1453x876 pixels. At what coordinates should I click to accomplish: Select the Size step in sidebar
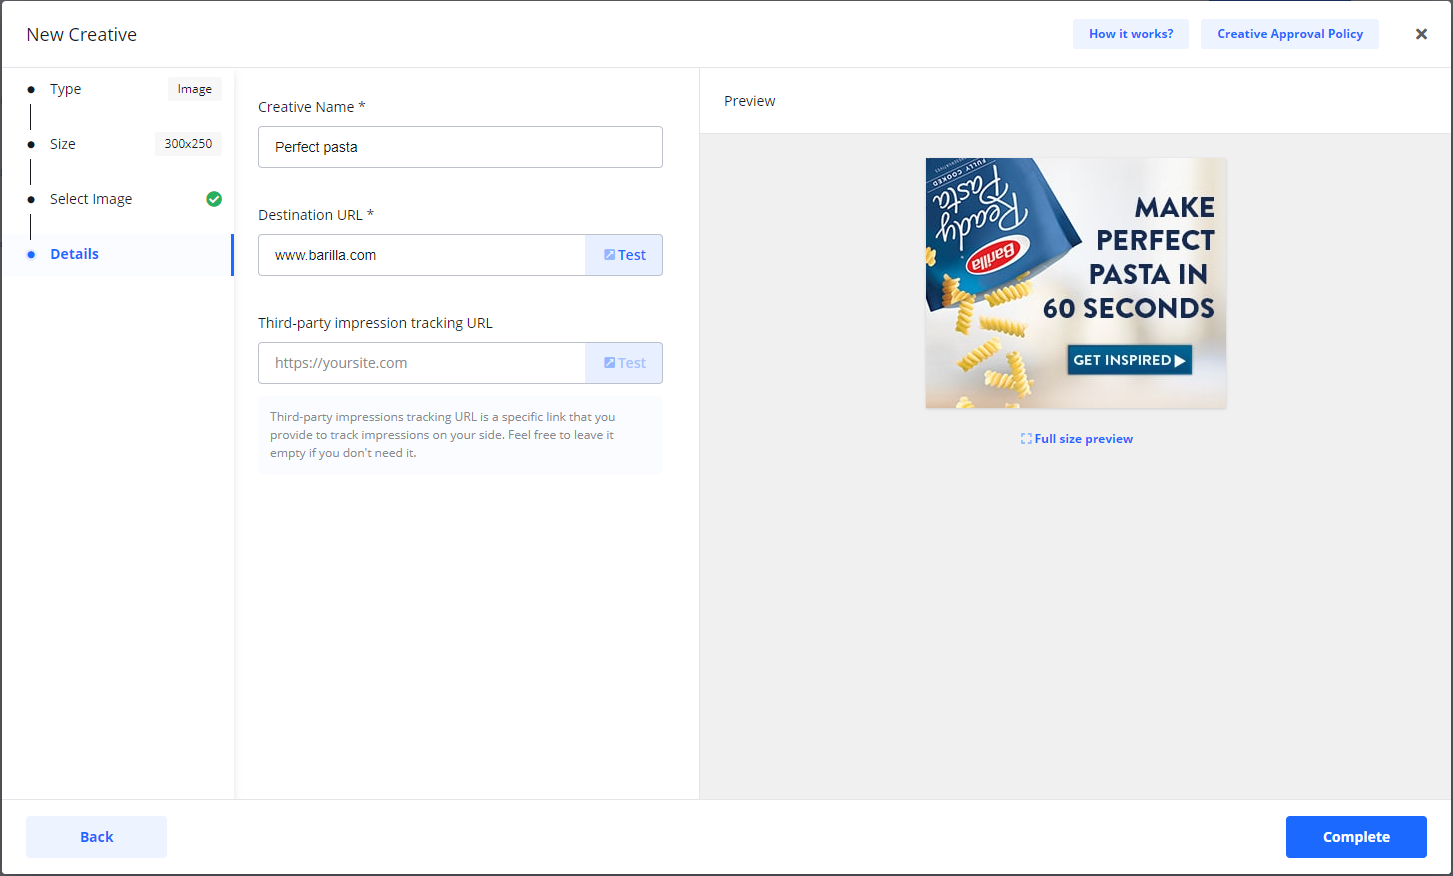click(63, 144)
